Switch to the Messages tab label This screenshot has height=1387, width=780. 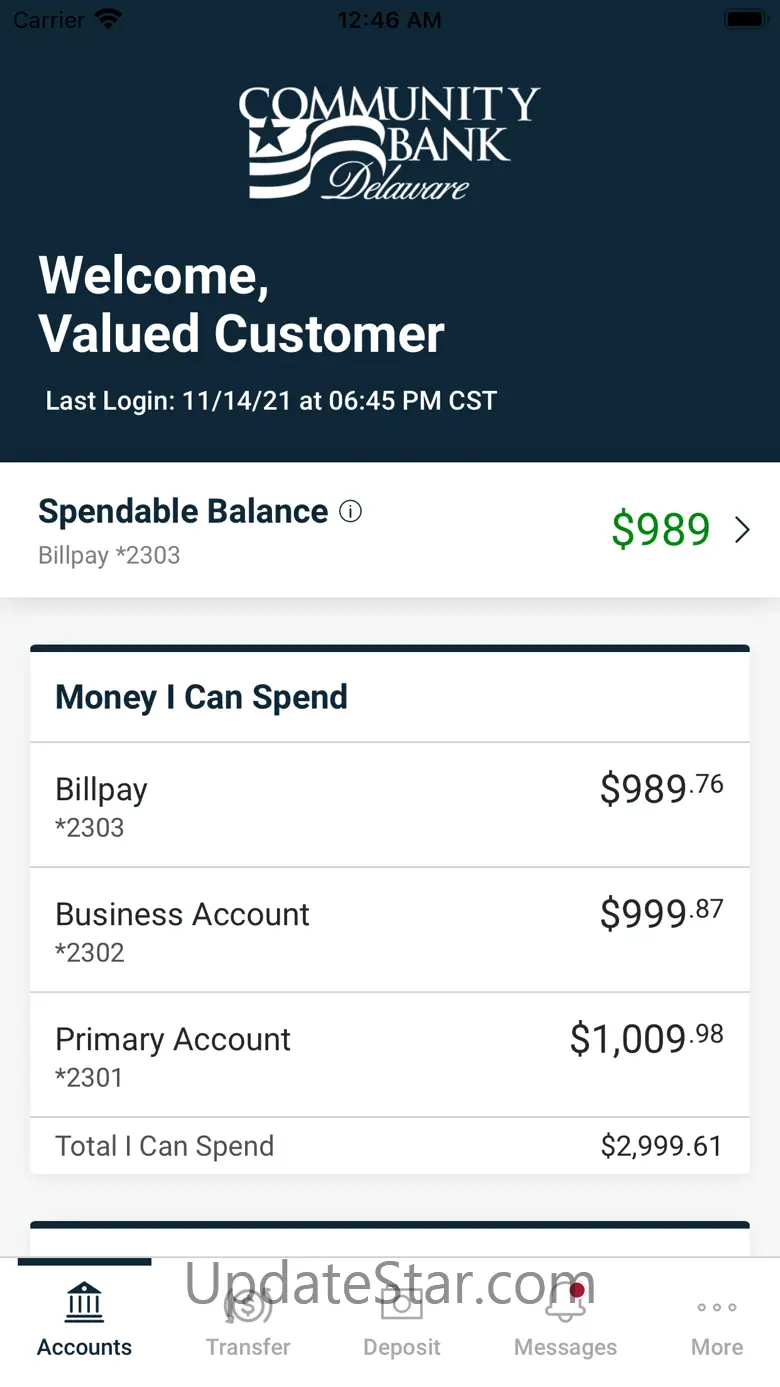(565, 1347)
